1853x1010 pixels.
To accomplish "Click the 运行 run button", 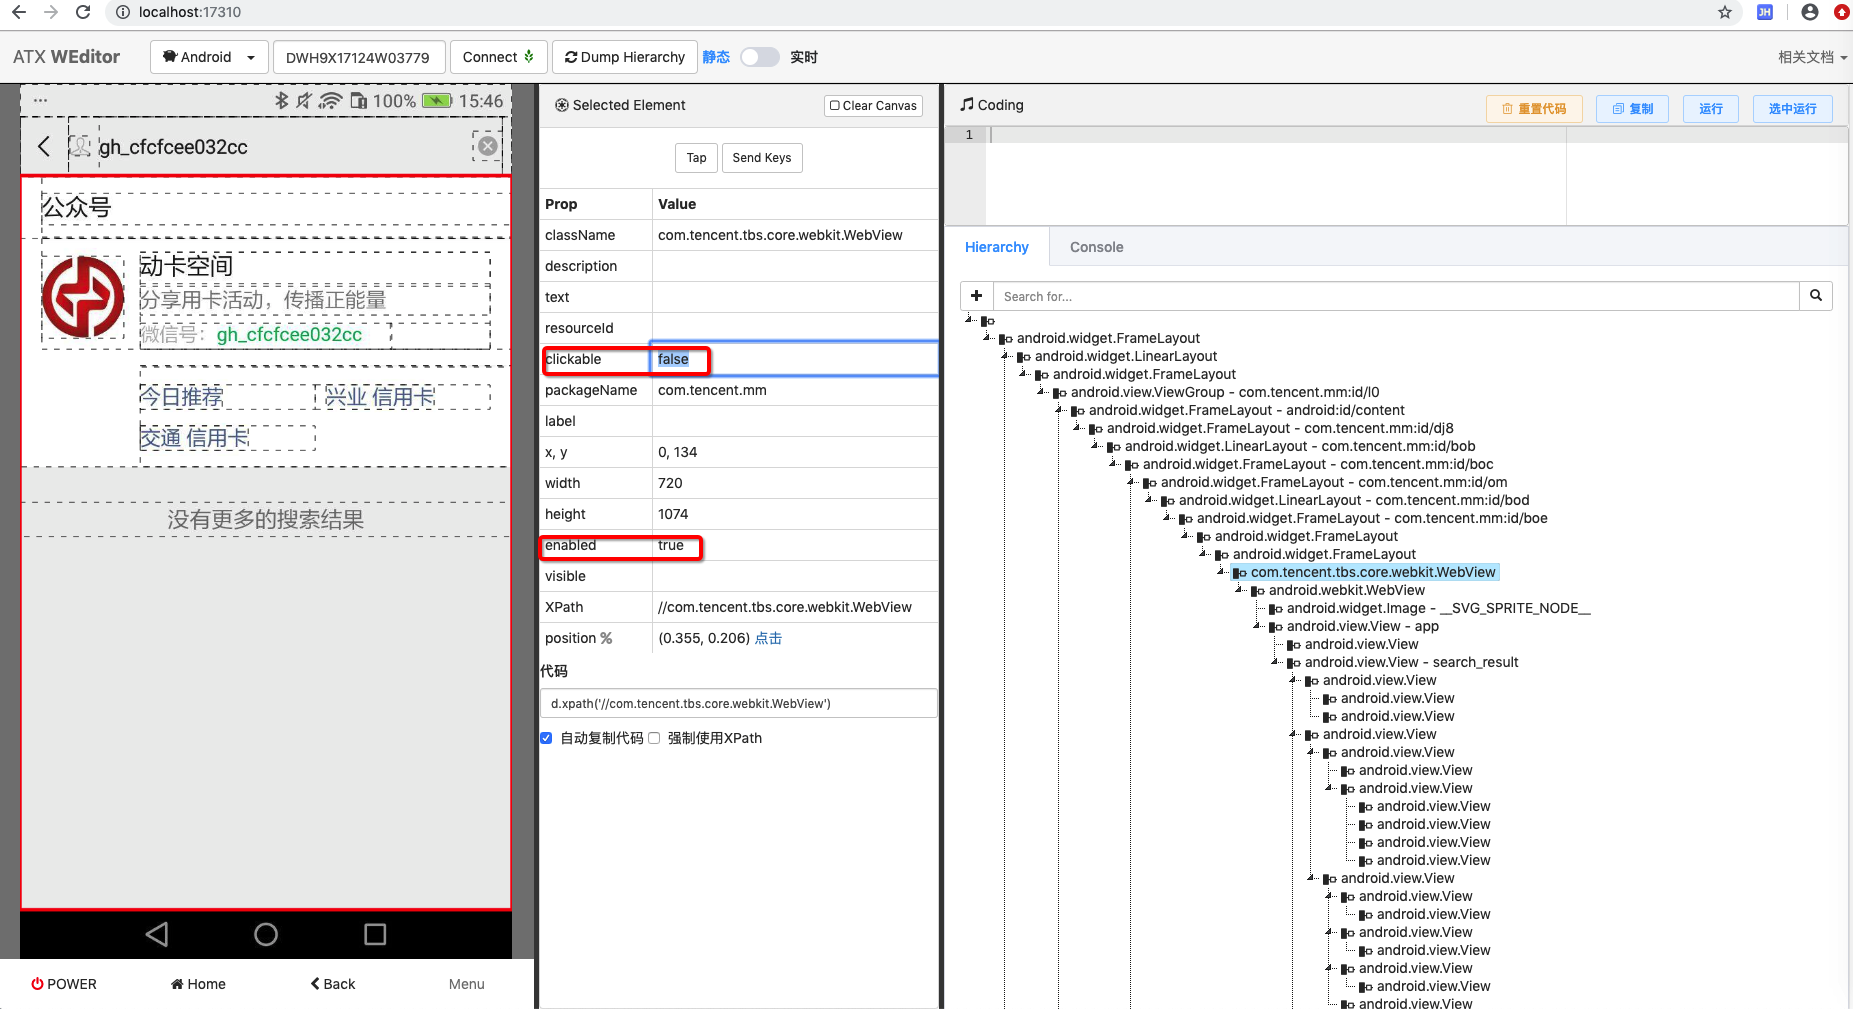I will [1711, 109].
